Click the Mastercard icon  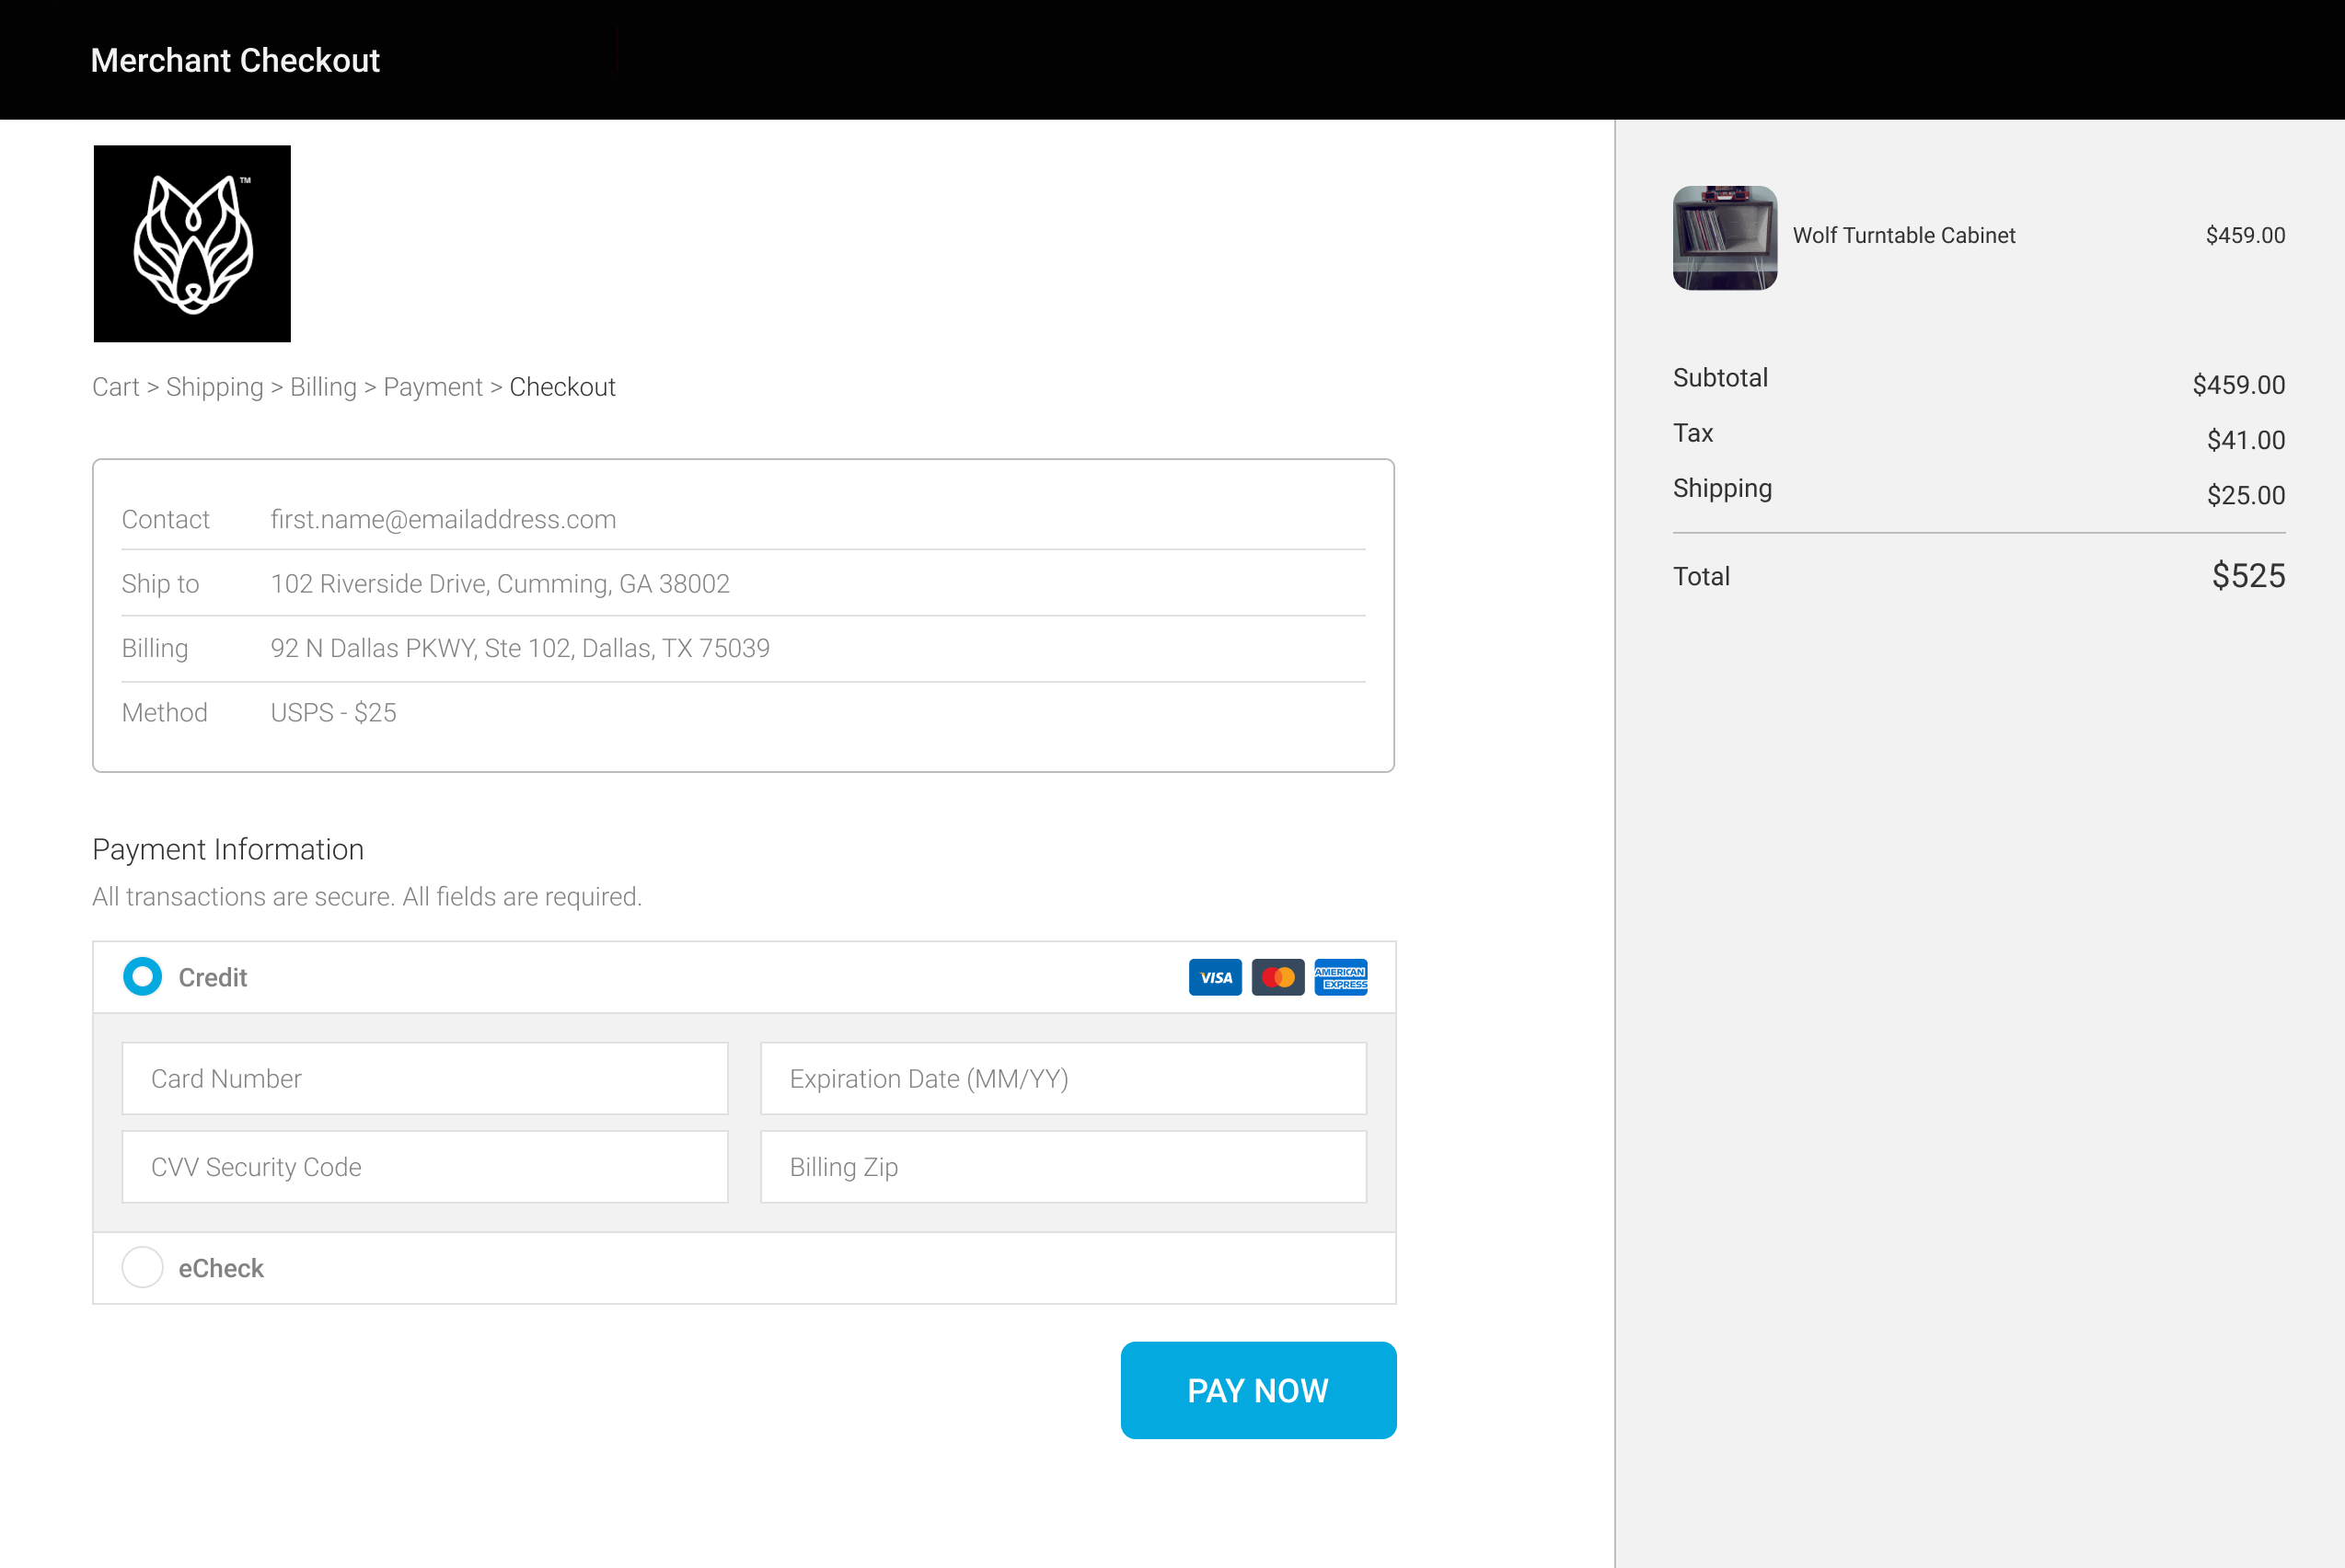[x=1278, y=977]
